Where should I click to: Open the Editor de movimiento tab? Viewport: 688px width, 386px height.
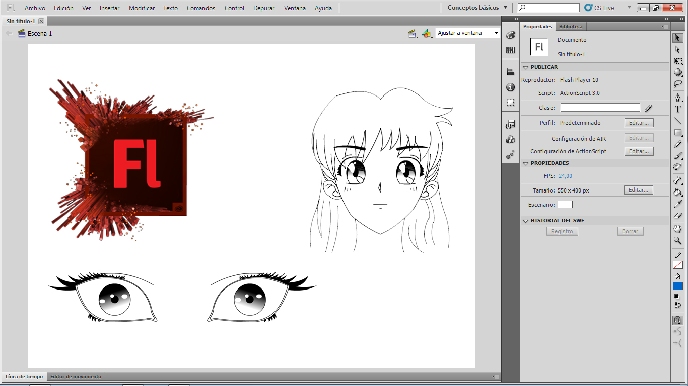(x=75, y=376)
